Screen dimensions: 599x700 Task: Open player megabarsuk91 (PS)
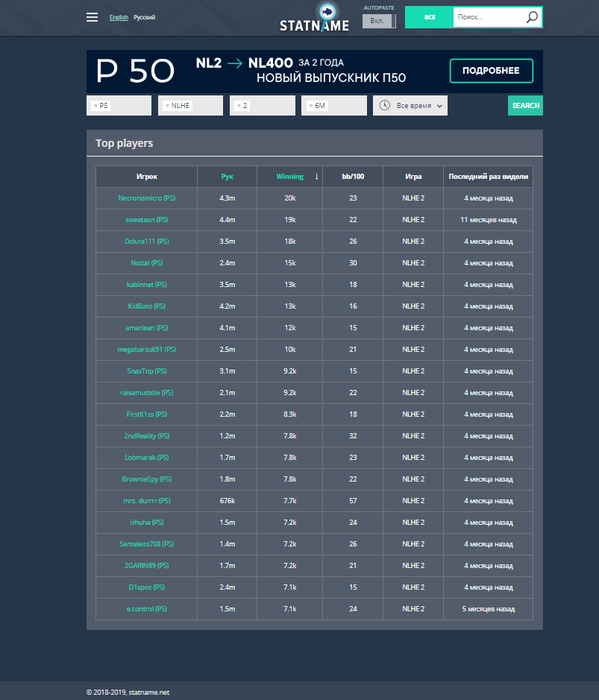[146, 350]
